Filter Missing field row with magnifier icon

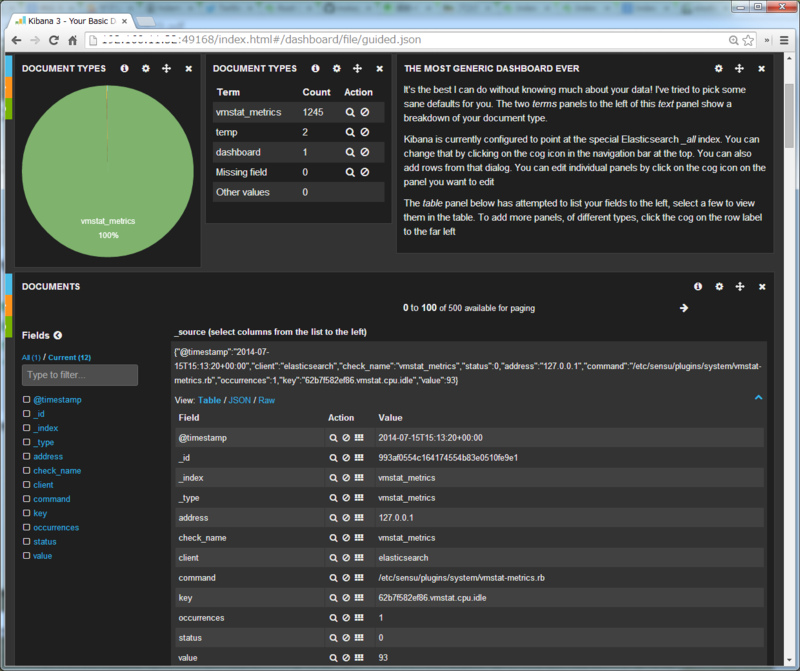[x=350, y=172]
